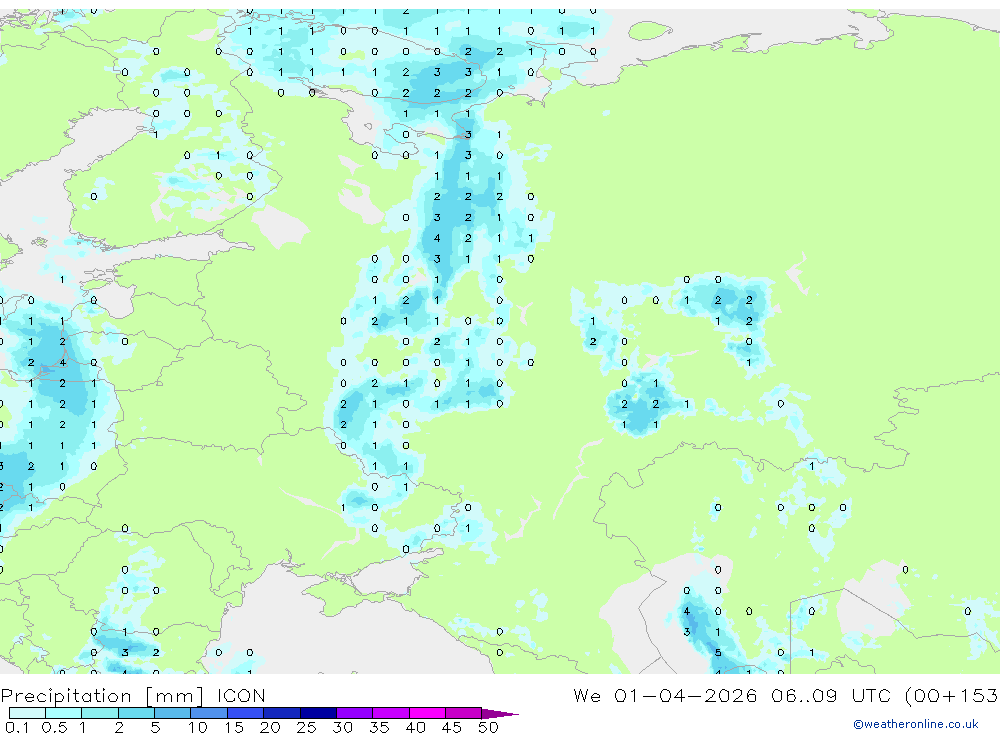Pick the 45–50 mm legend swatch

pos(464,713)
